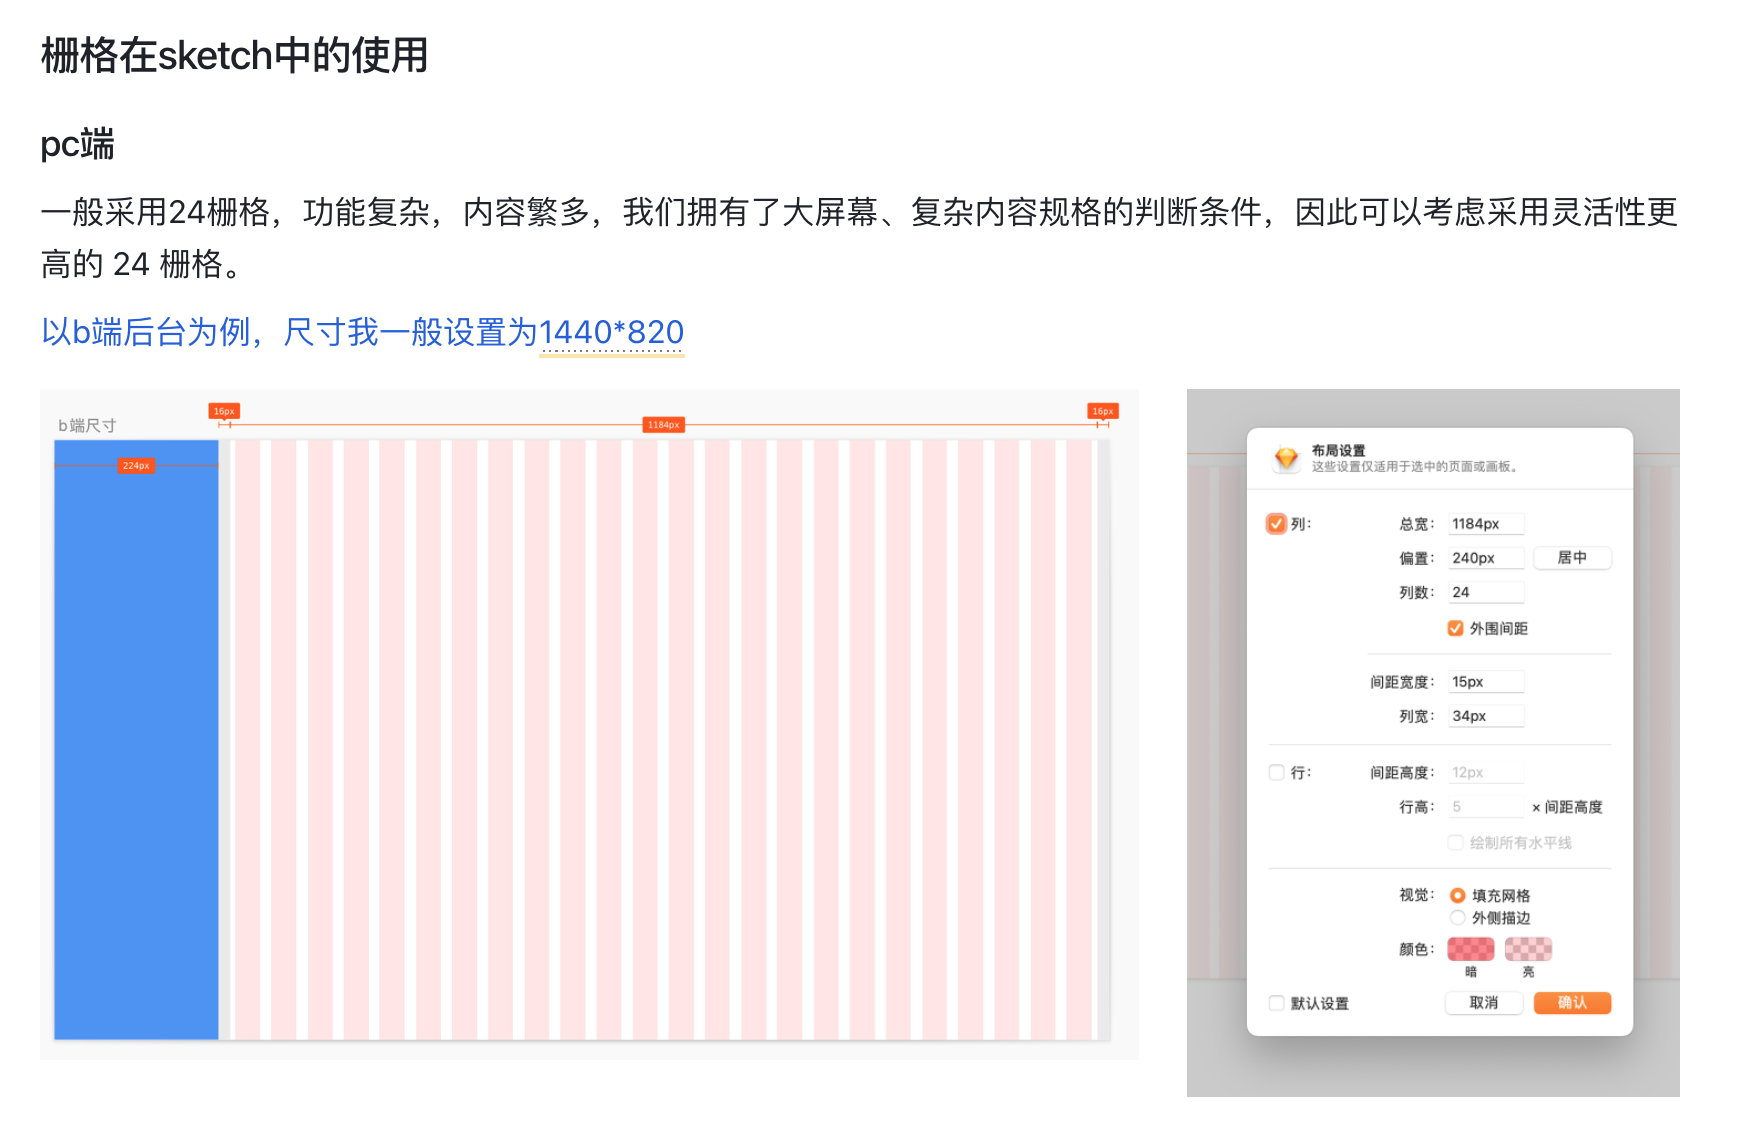
Task: Toggle the 外围间距 checkbox
Action: point(1456,628)
